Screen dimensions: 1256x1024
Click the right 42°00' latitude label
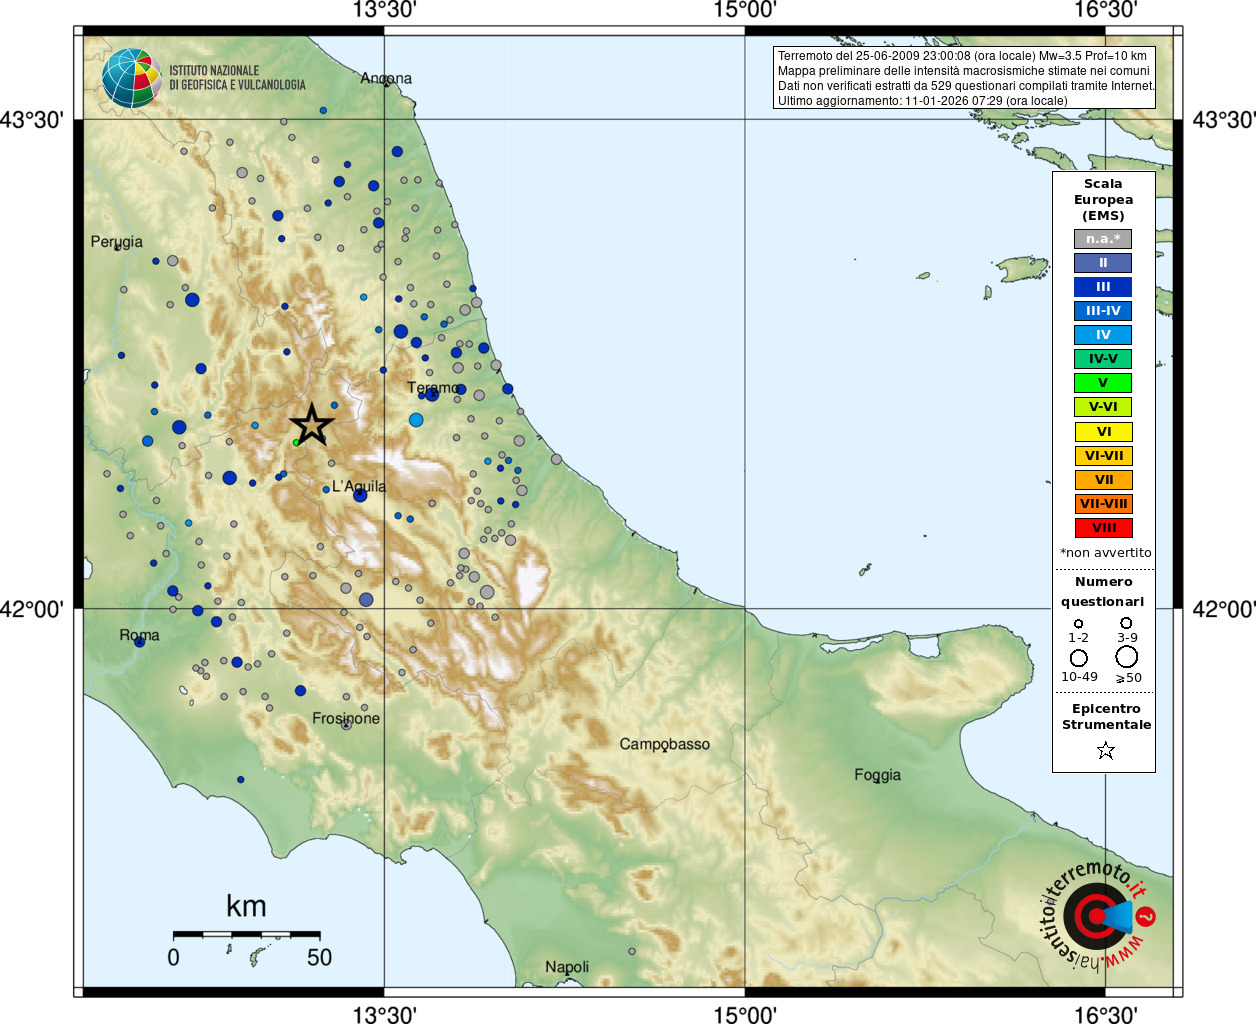click(x=1224, y=608)
